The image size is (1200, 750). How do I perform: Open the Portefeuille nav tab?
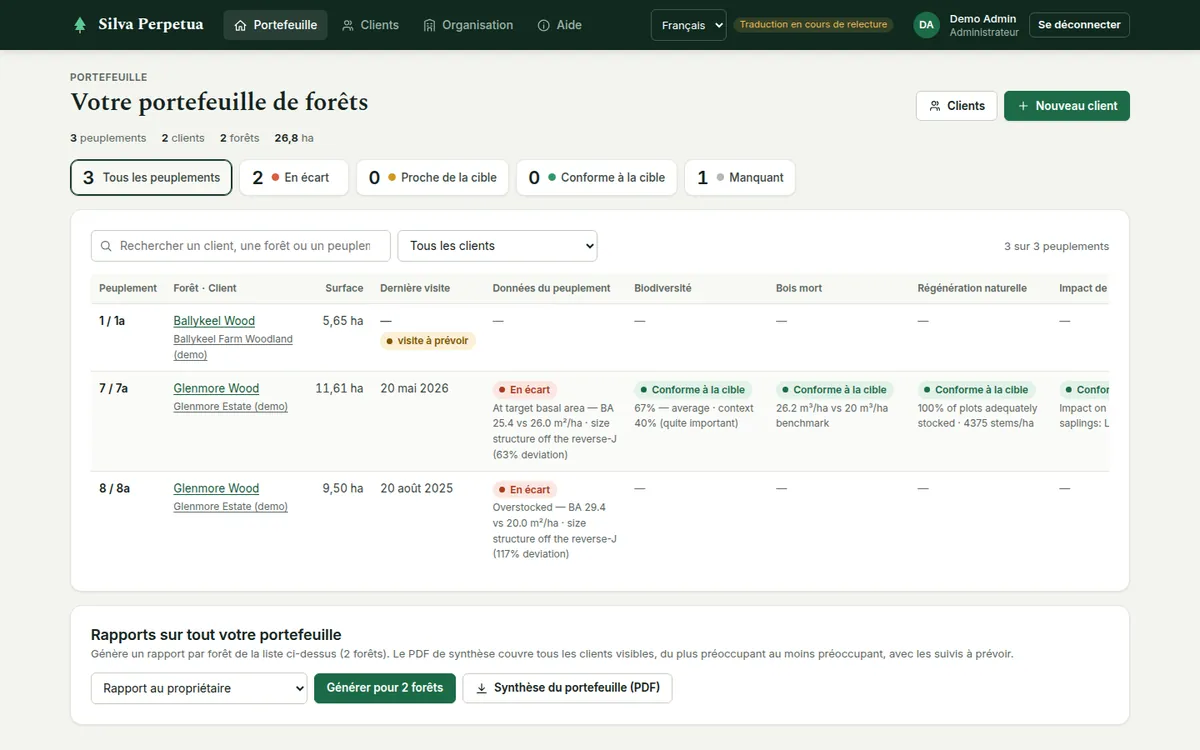[275, 25]
